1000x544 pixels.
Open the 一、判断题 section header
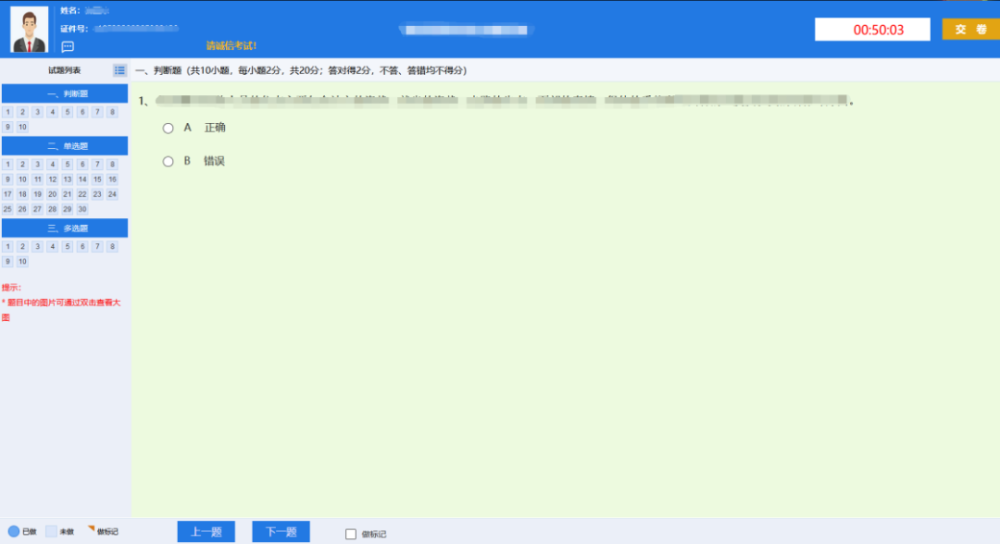pos(64,94)
